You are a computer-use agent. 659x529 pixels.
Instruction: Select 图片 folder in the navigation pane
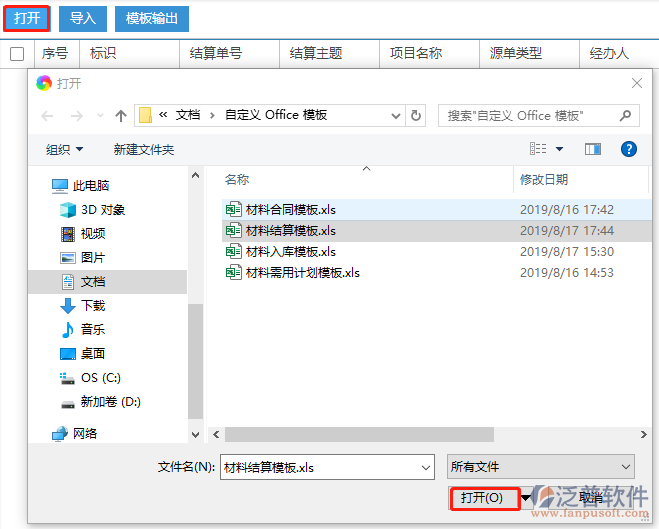click(83, 258)
